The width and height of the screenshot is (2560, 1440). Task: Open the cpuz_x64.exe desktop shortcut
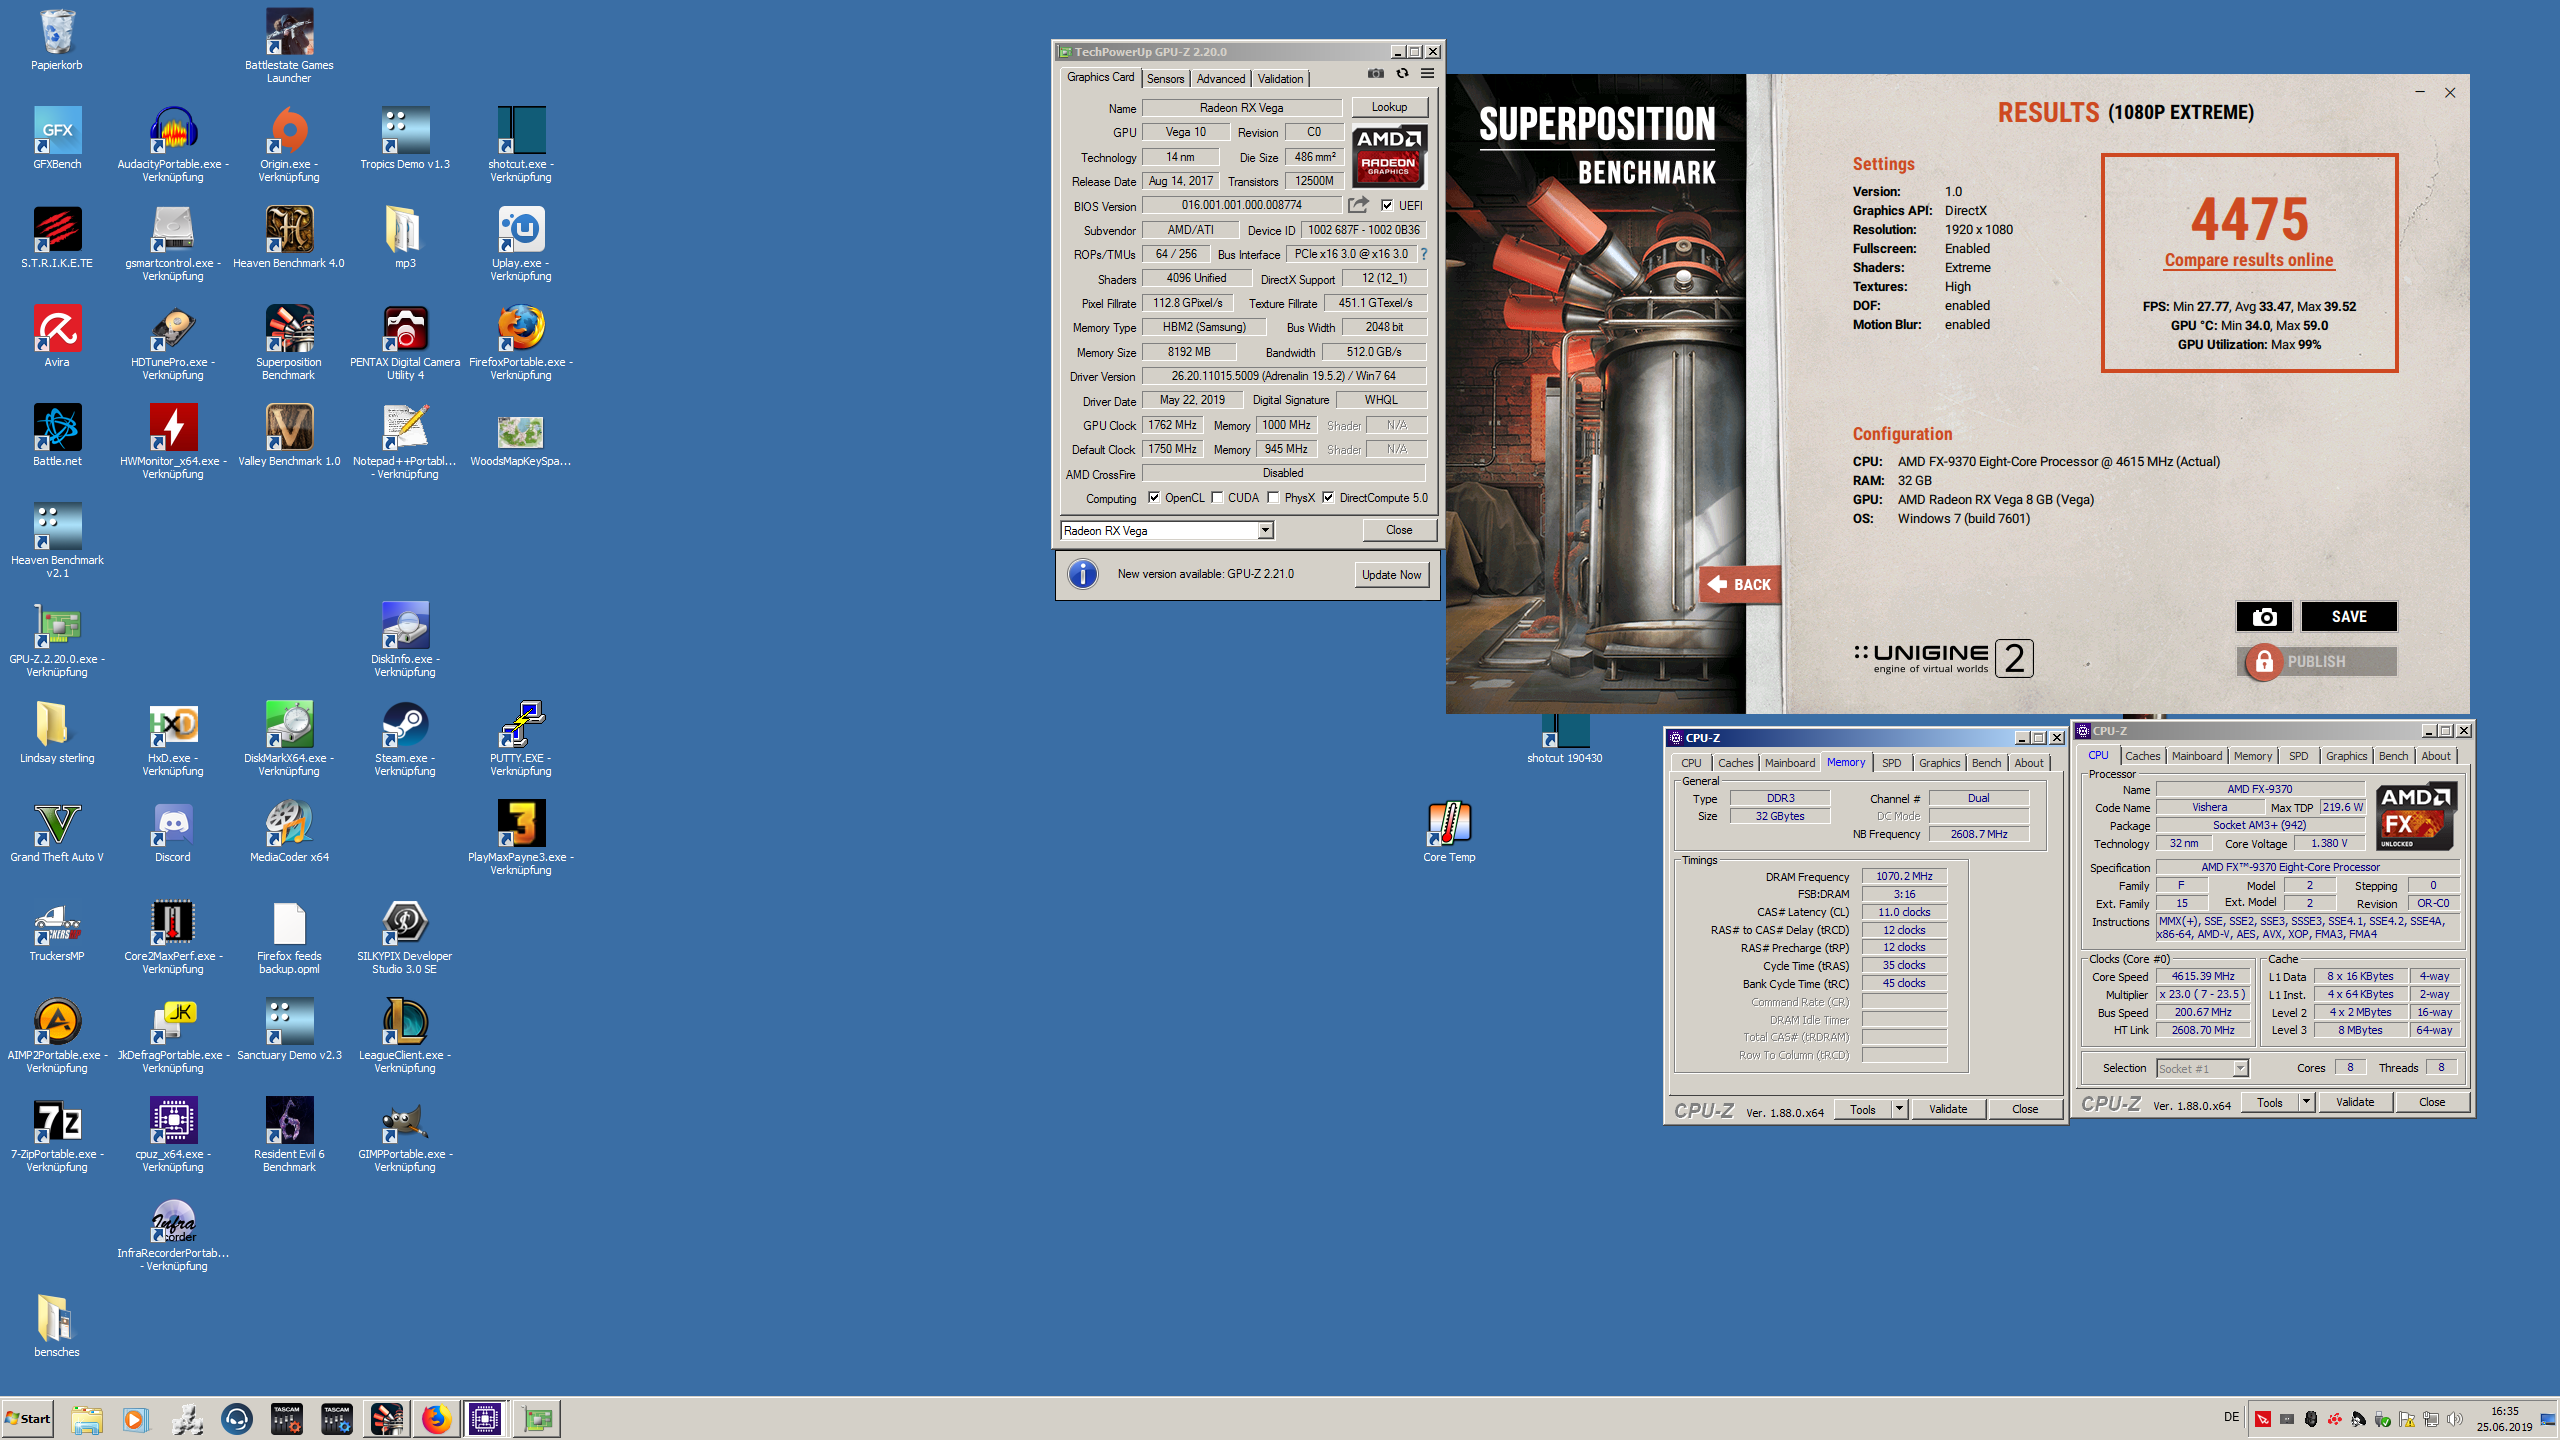(x=173, y=1135)
